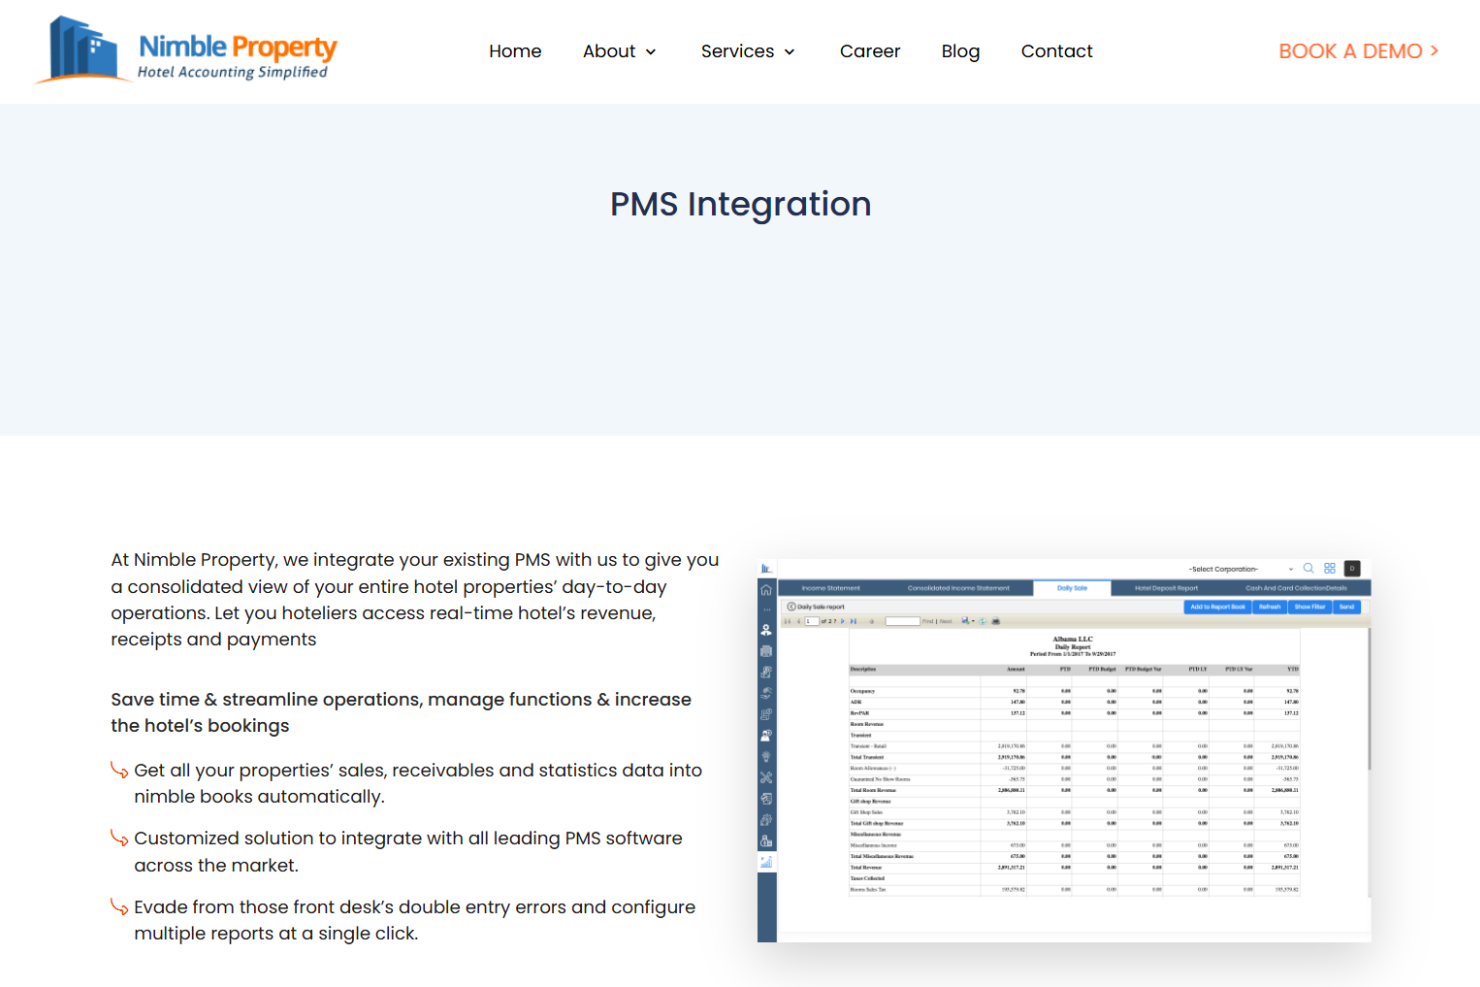Select the analytics chart icon at sidebar bottom
The height and width of the screenshot is (987, 1480).
pos(766,861)
